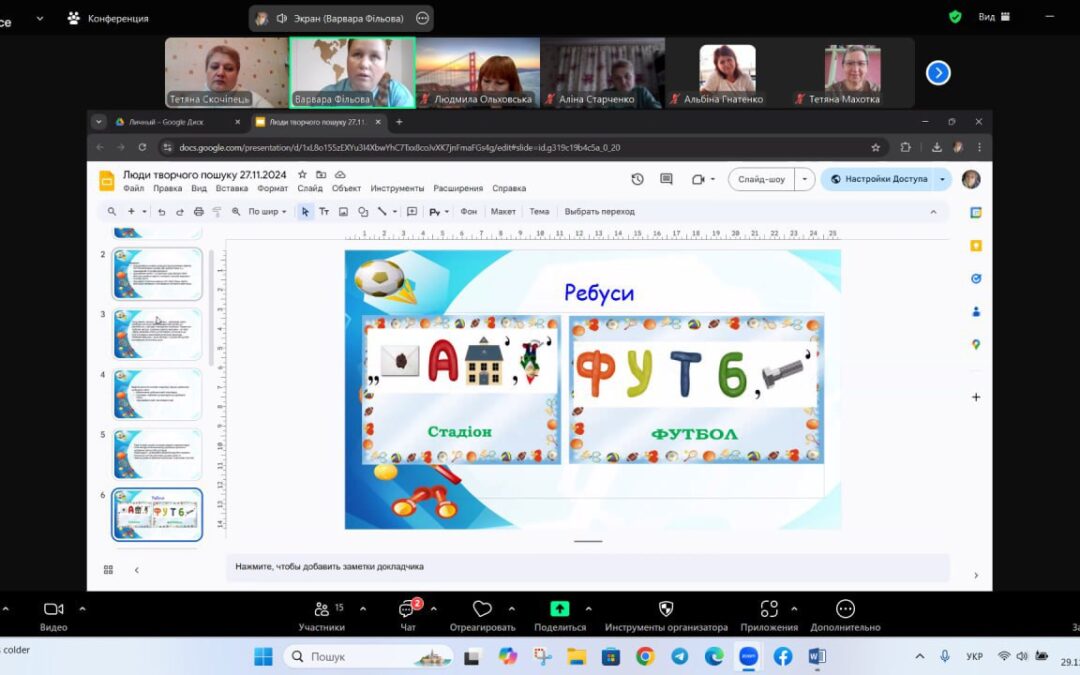Open the По шир zoom level dropdown

[x=267, y=212]
